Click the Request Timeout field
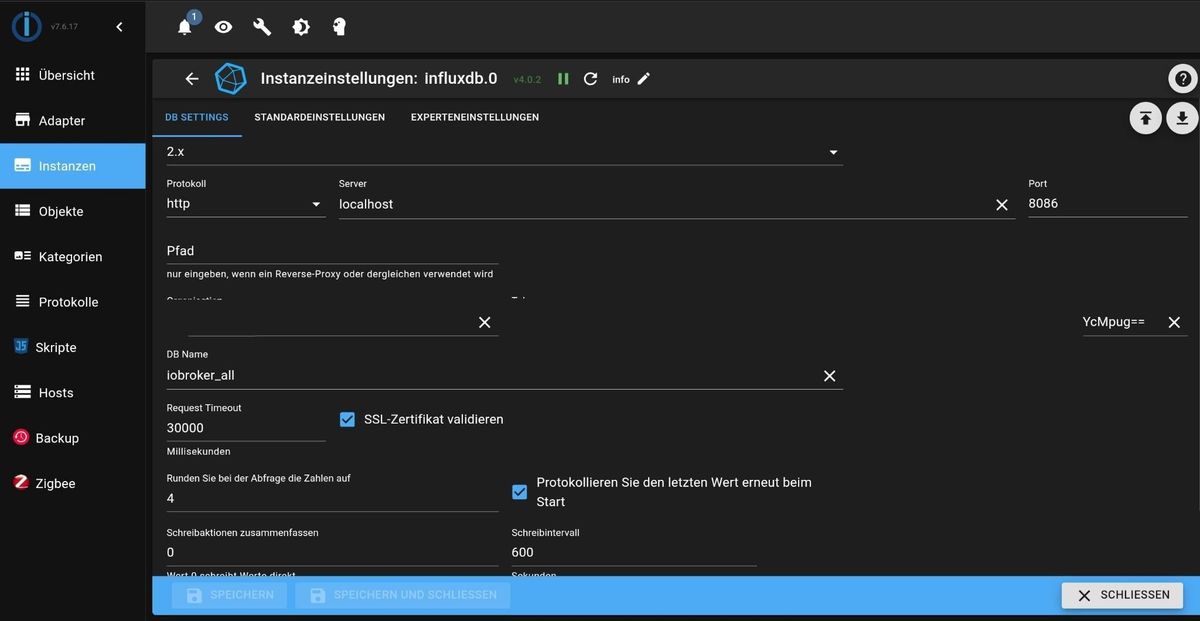 tap(246, 428)
